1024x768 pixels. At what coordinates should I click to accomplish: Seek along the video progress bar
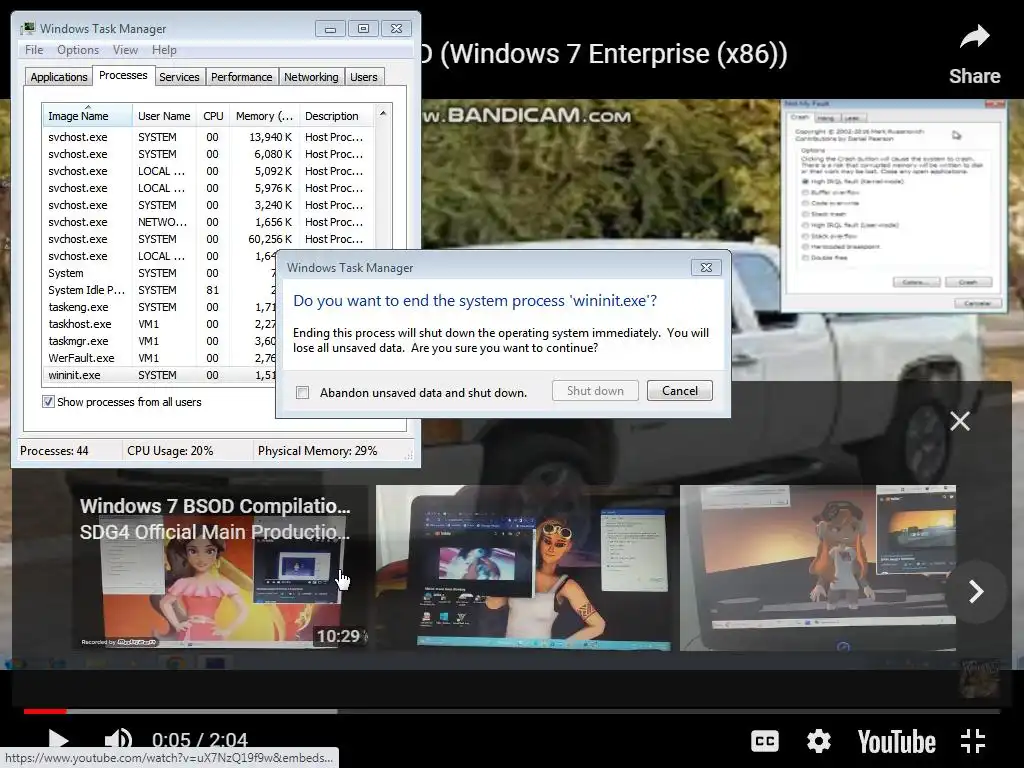(511, 711)
